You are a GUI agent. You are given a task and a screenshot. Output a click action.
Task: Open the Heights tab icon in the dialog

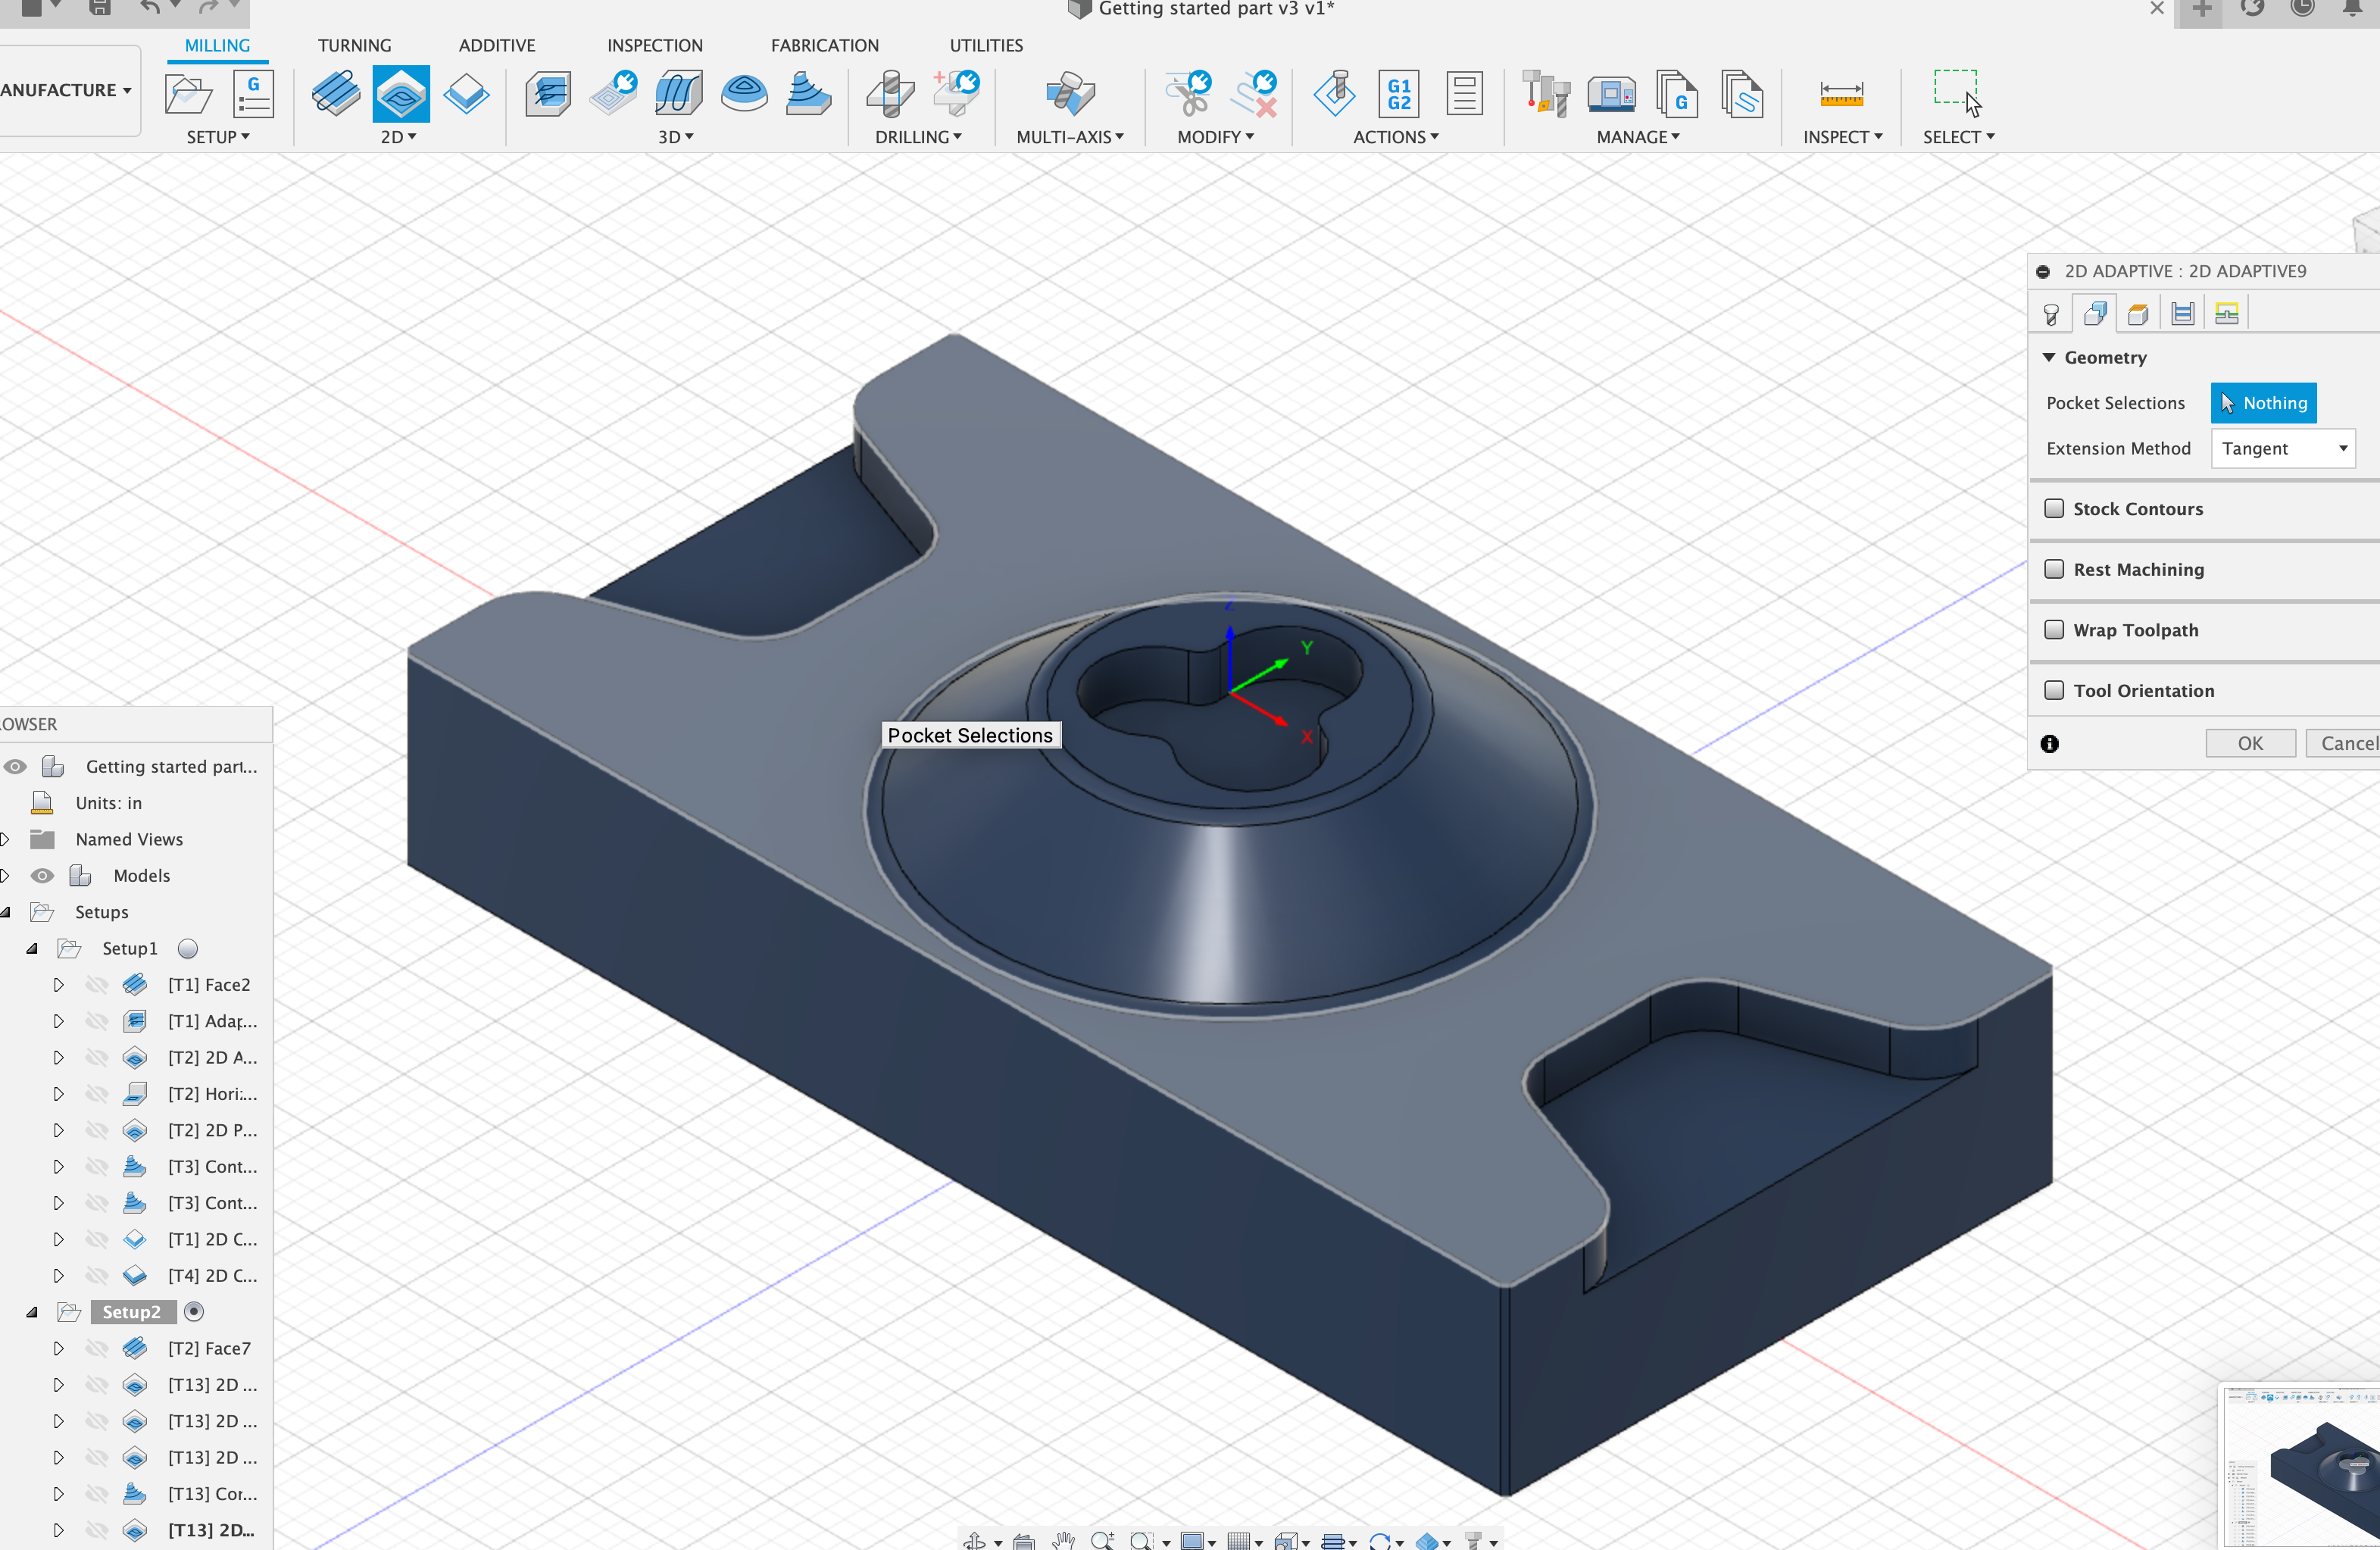tap(2138, 315)
